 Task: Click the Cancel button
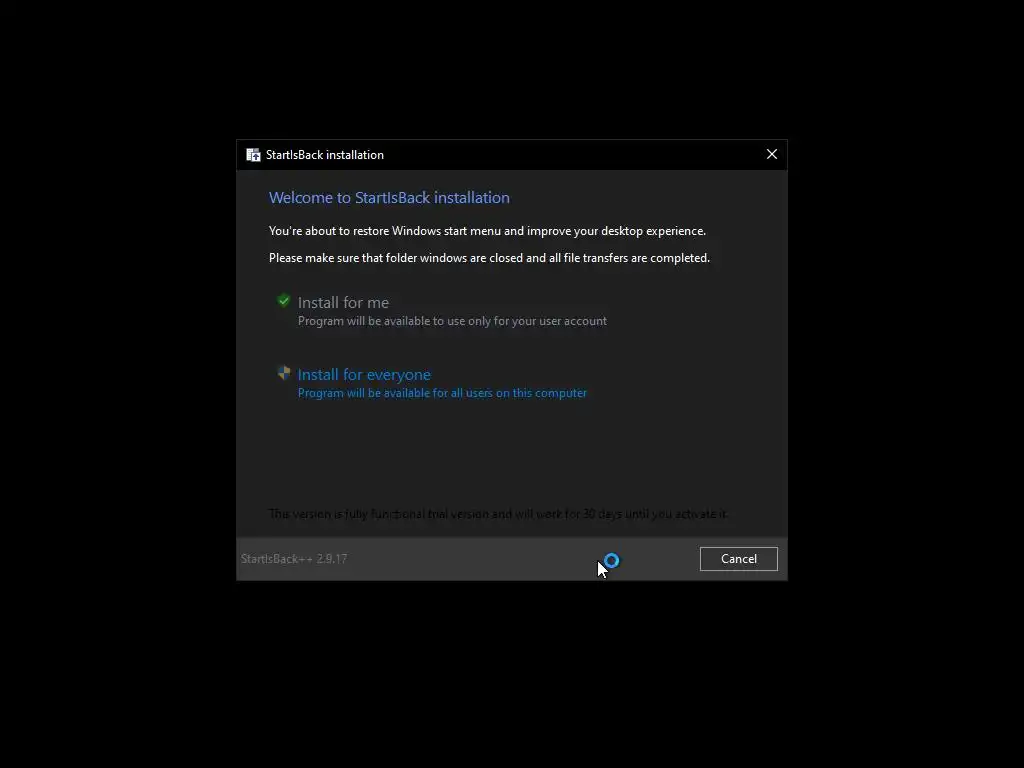(x=739, y=559)
